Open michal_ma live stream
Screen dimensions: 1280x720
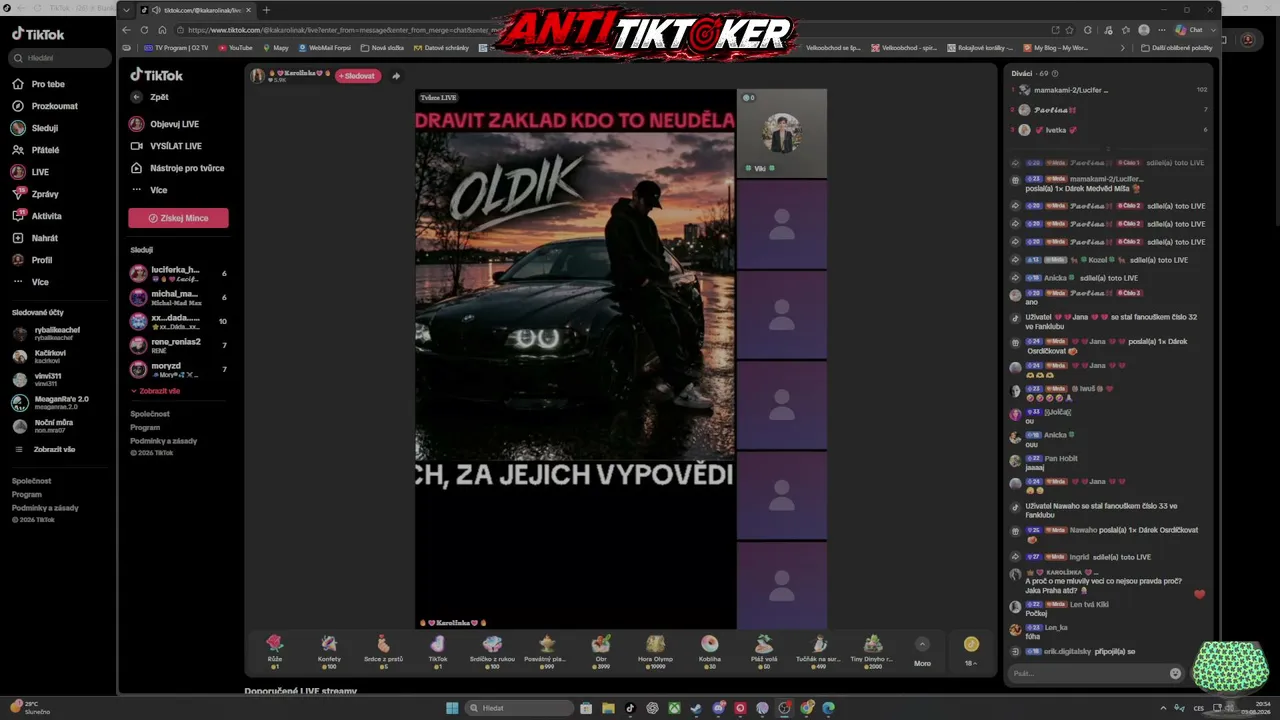(178, 297)
